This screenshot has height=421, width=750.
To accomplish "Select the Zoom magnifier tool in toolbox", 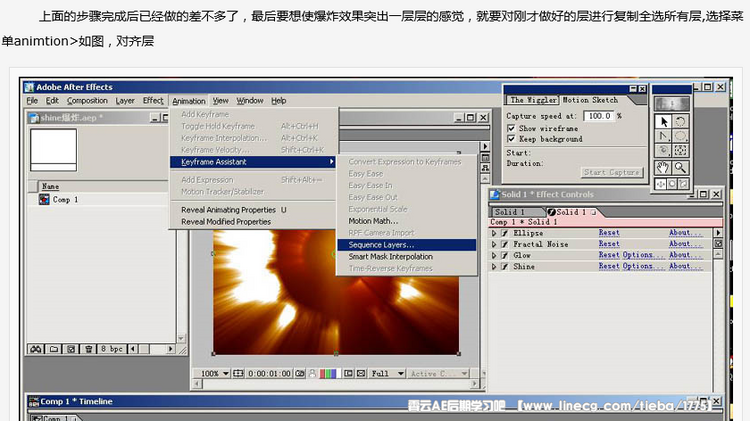I will coord(680,167).
